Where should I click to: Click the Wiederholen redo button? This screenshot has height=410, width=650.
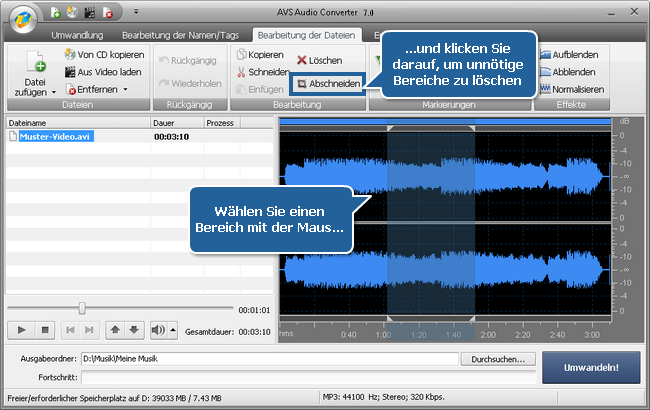click(x=190, y=83)
